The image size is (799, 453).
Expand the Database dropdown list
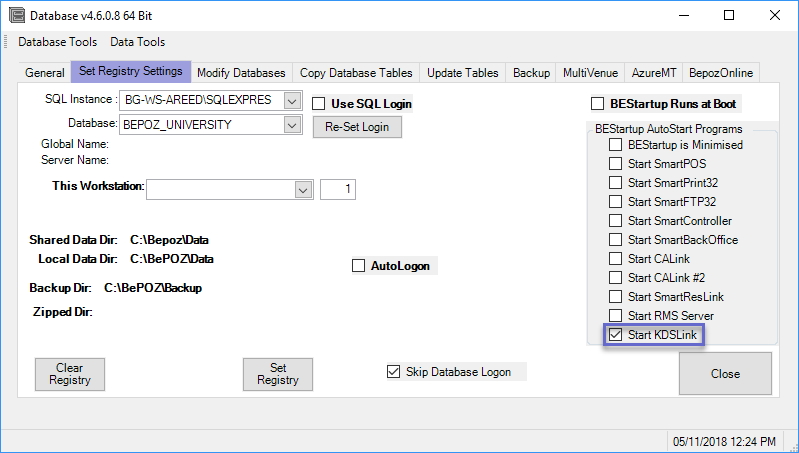291,125
